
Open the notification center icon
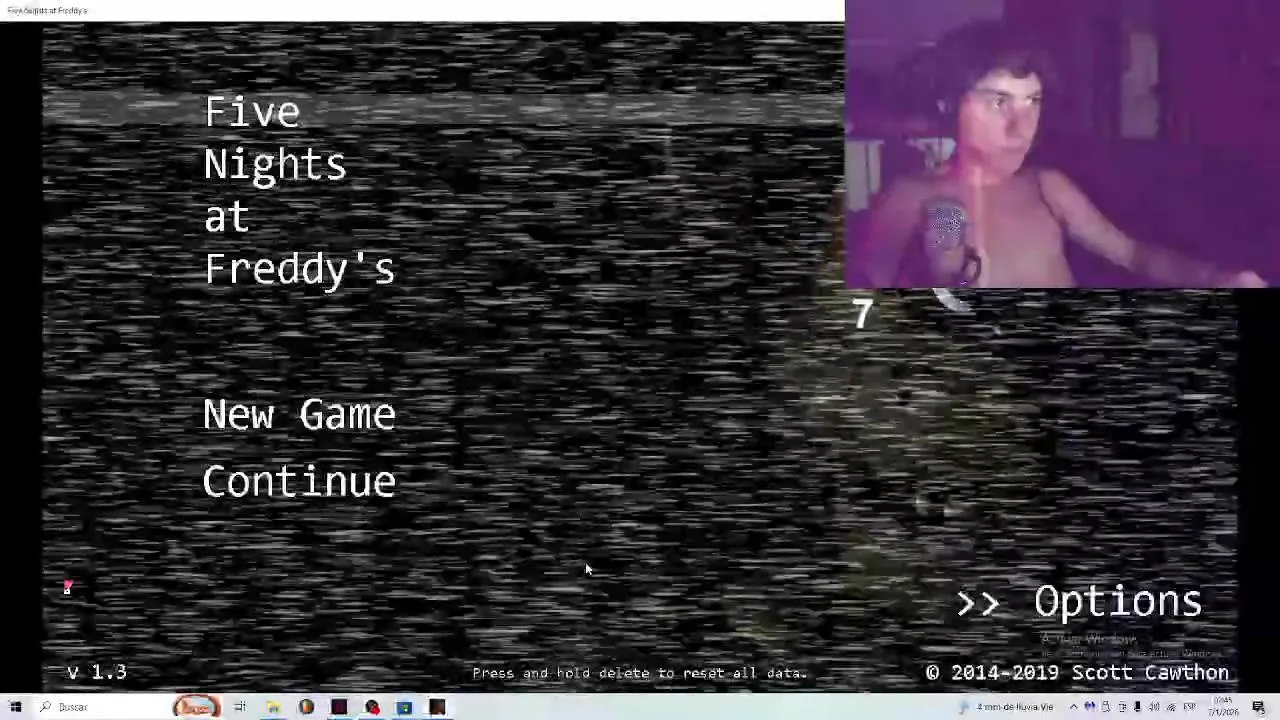point(1258,707)
